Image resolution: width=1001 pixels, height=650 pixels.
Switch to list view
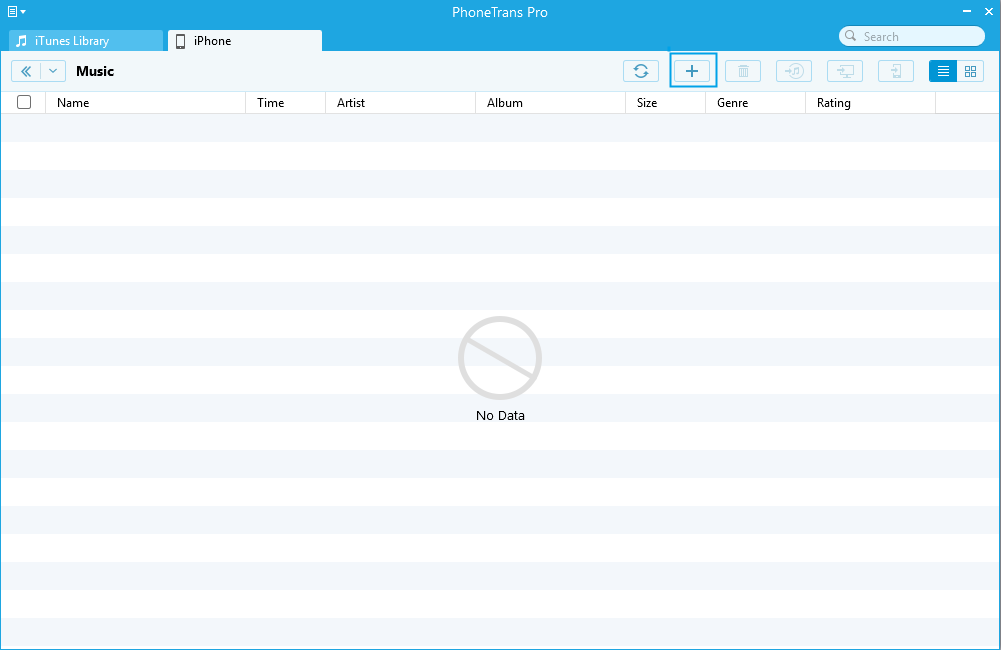(x=943, y=71)
